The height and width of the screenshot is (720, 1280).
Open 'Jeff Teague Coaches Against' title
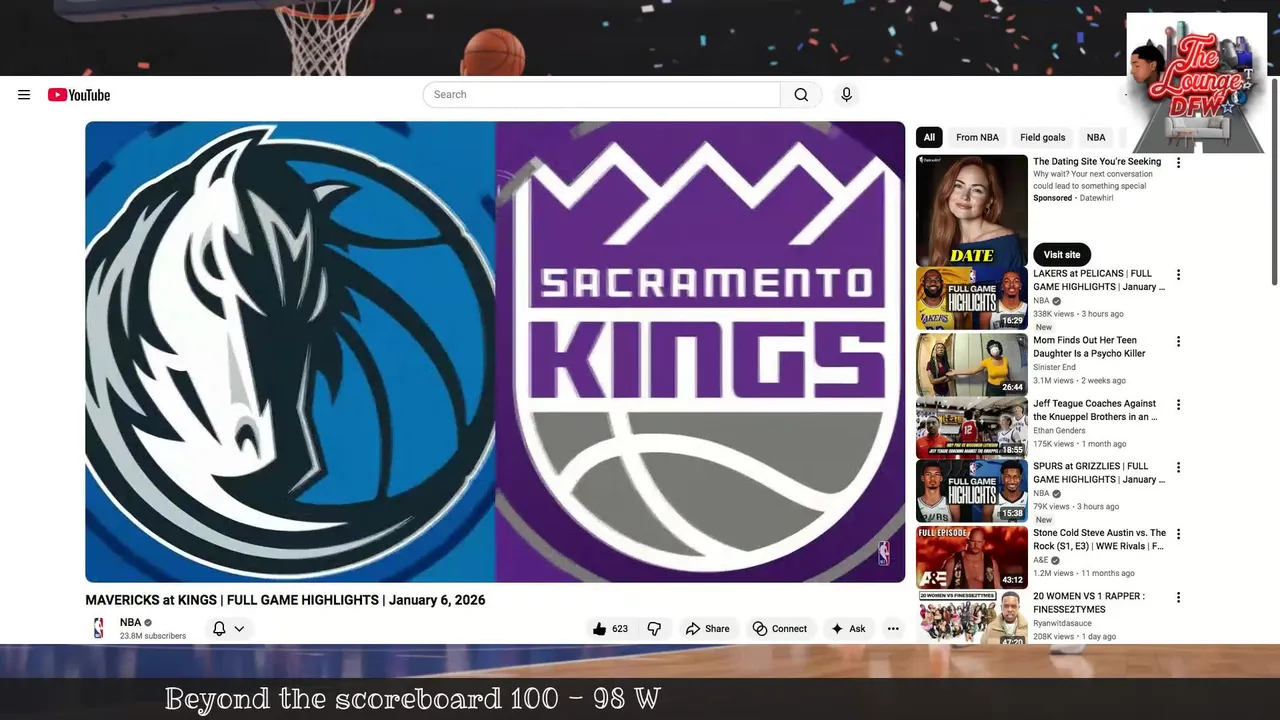pyautogui.click(x=1095, y=410)
